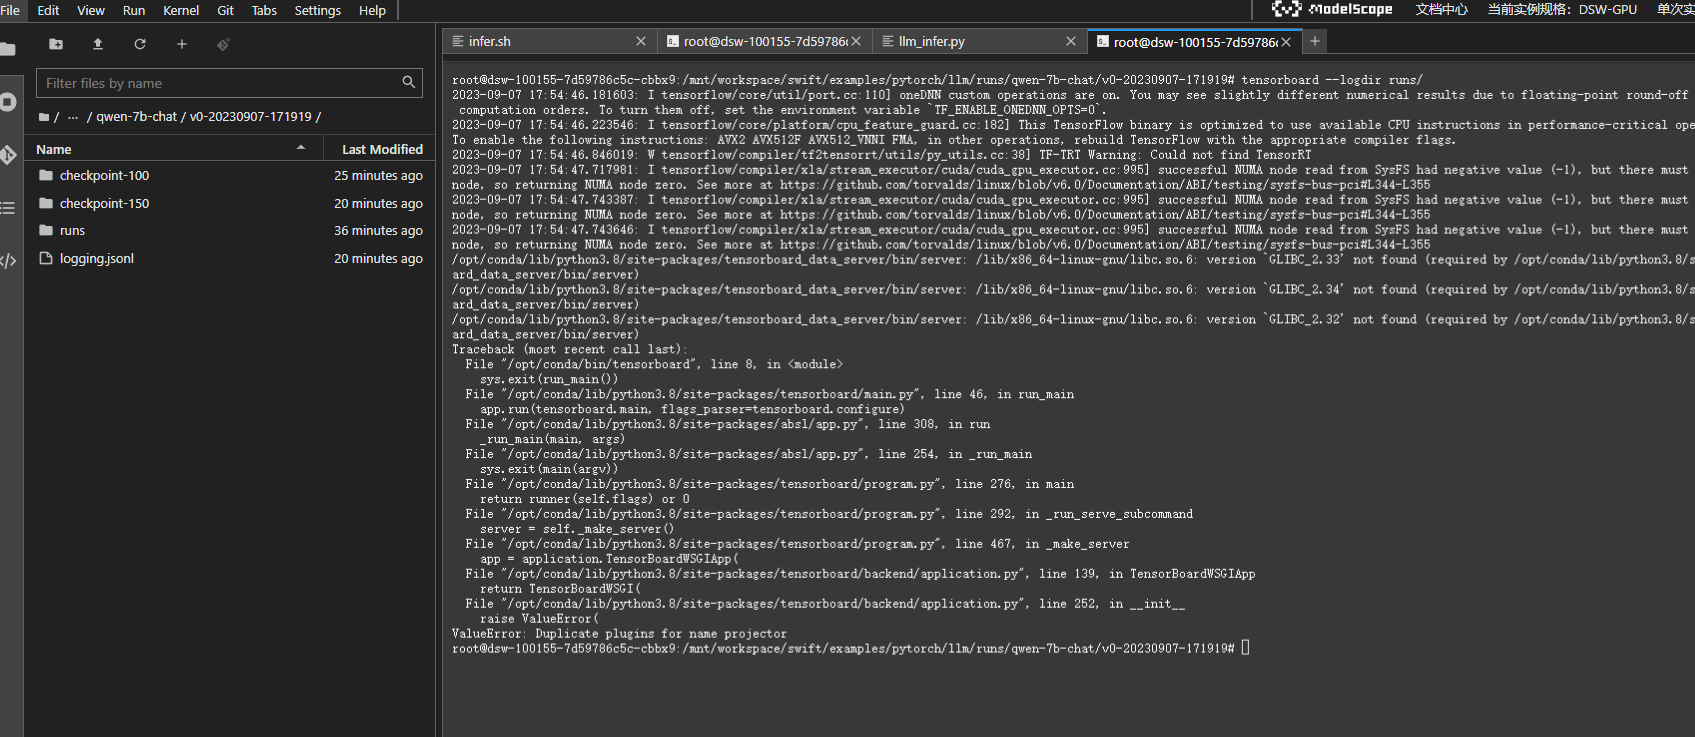Select the active terminal tab after llm_infer.py
The height and width of the screenshot is (737, 1695).
(x=1195, y=41)
